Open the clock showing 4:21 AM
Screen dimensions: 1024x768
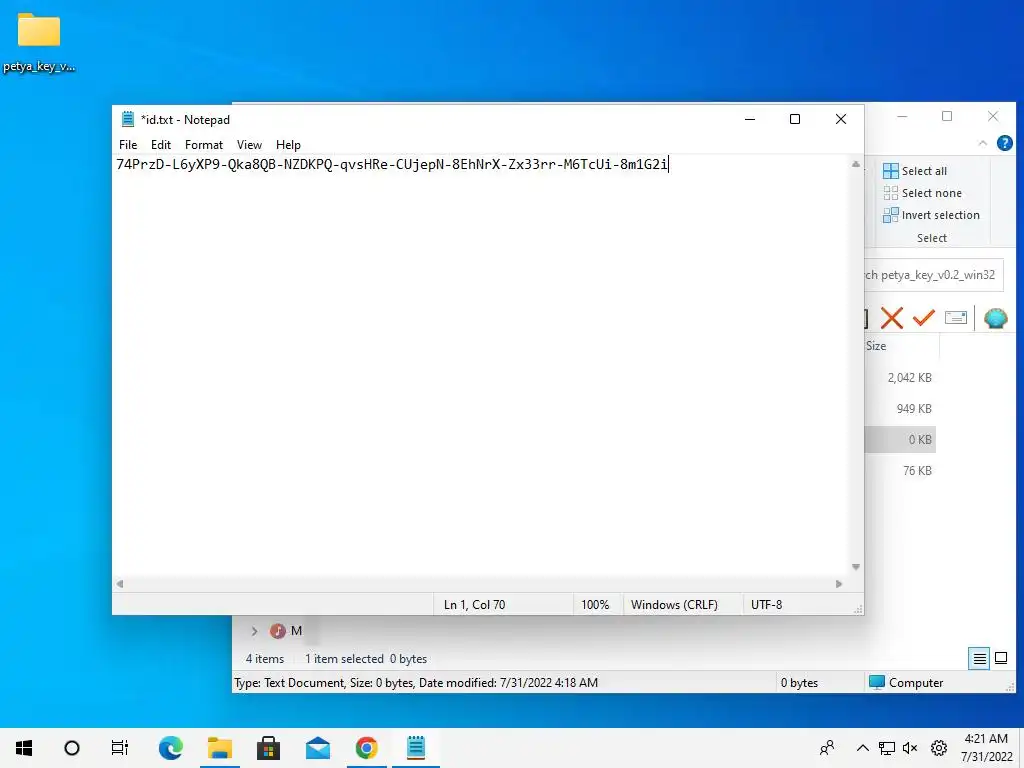click(986, 748)
